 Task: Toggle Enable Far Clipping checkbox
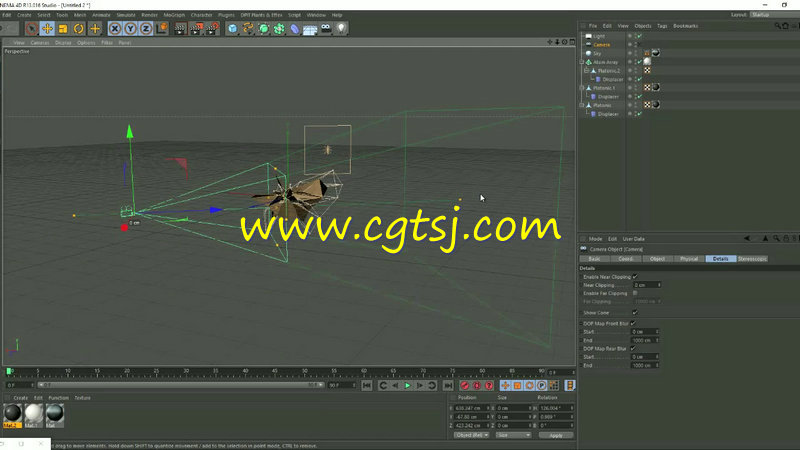click(635, 293)
